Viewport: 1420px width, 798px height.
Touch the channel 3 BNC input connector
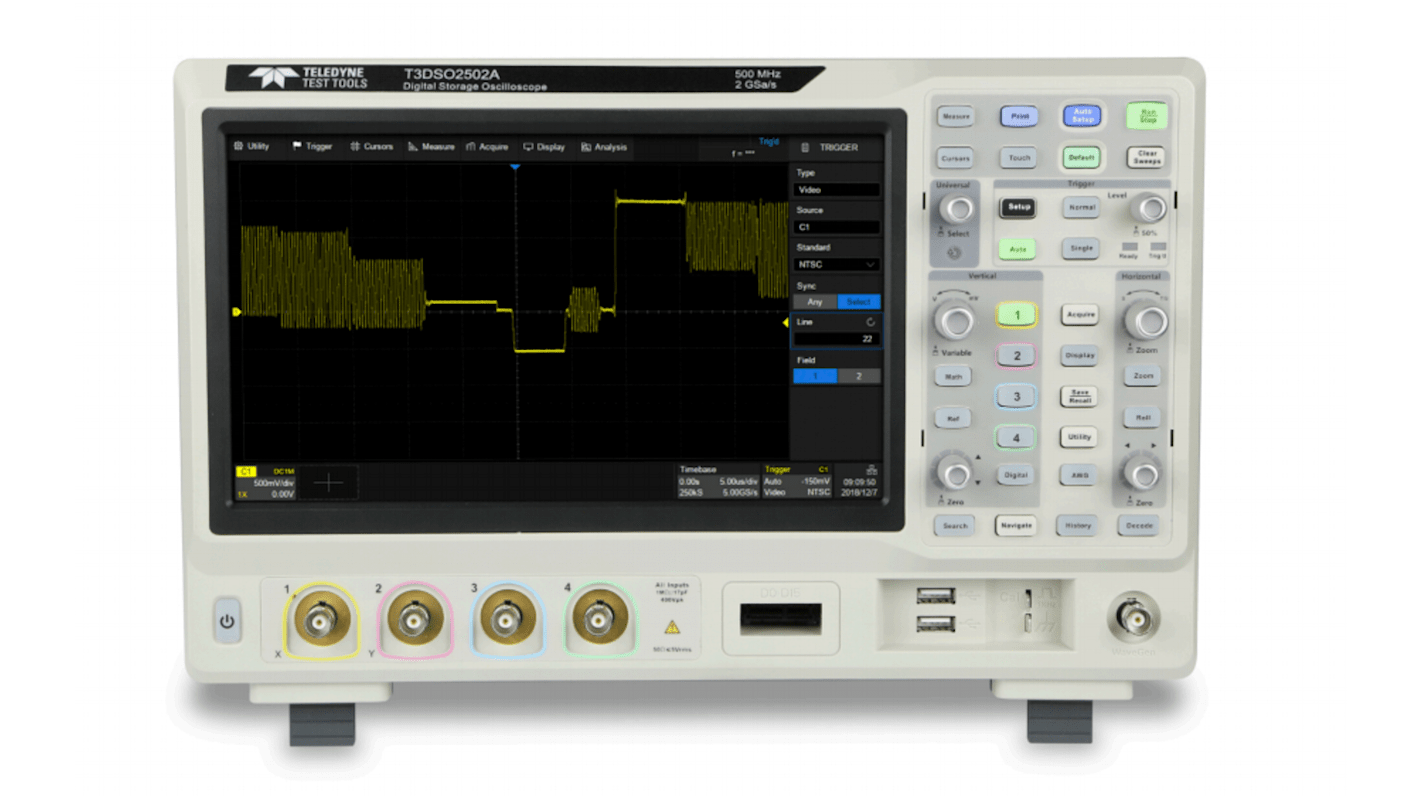point(508,620)
